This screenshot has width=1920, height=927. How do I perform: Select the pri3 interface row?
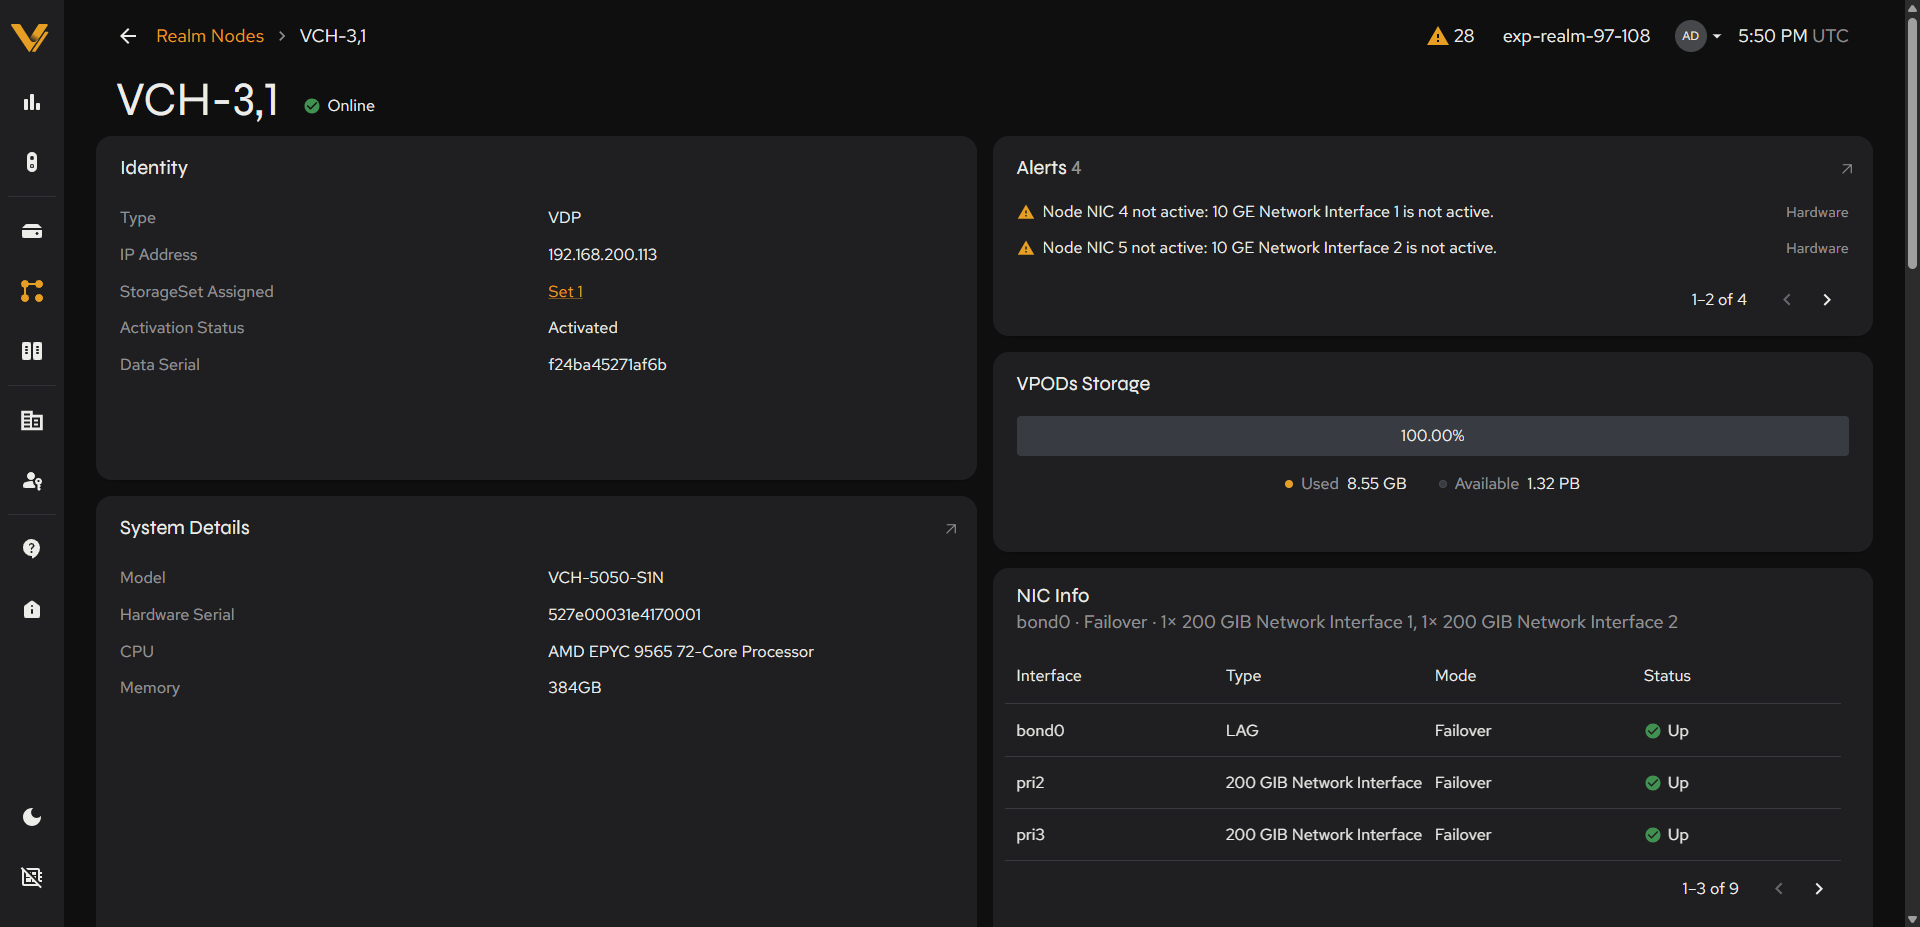(1423, 835)
